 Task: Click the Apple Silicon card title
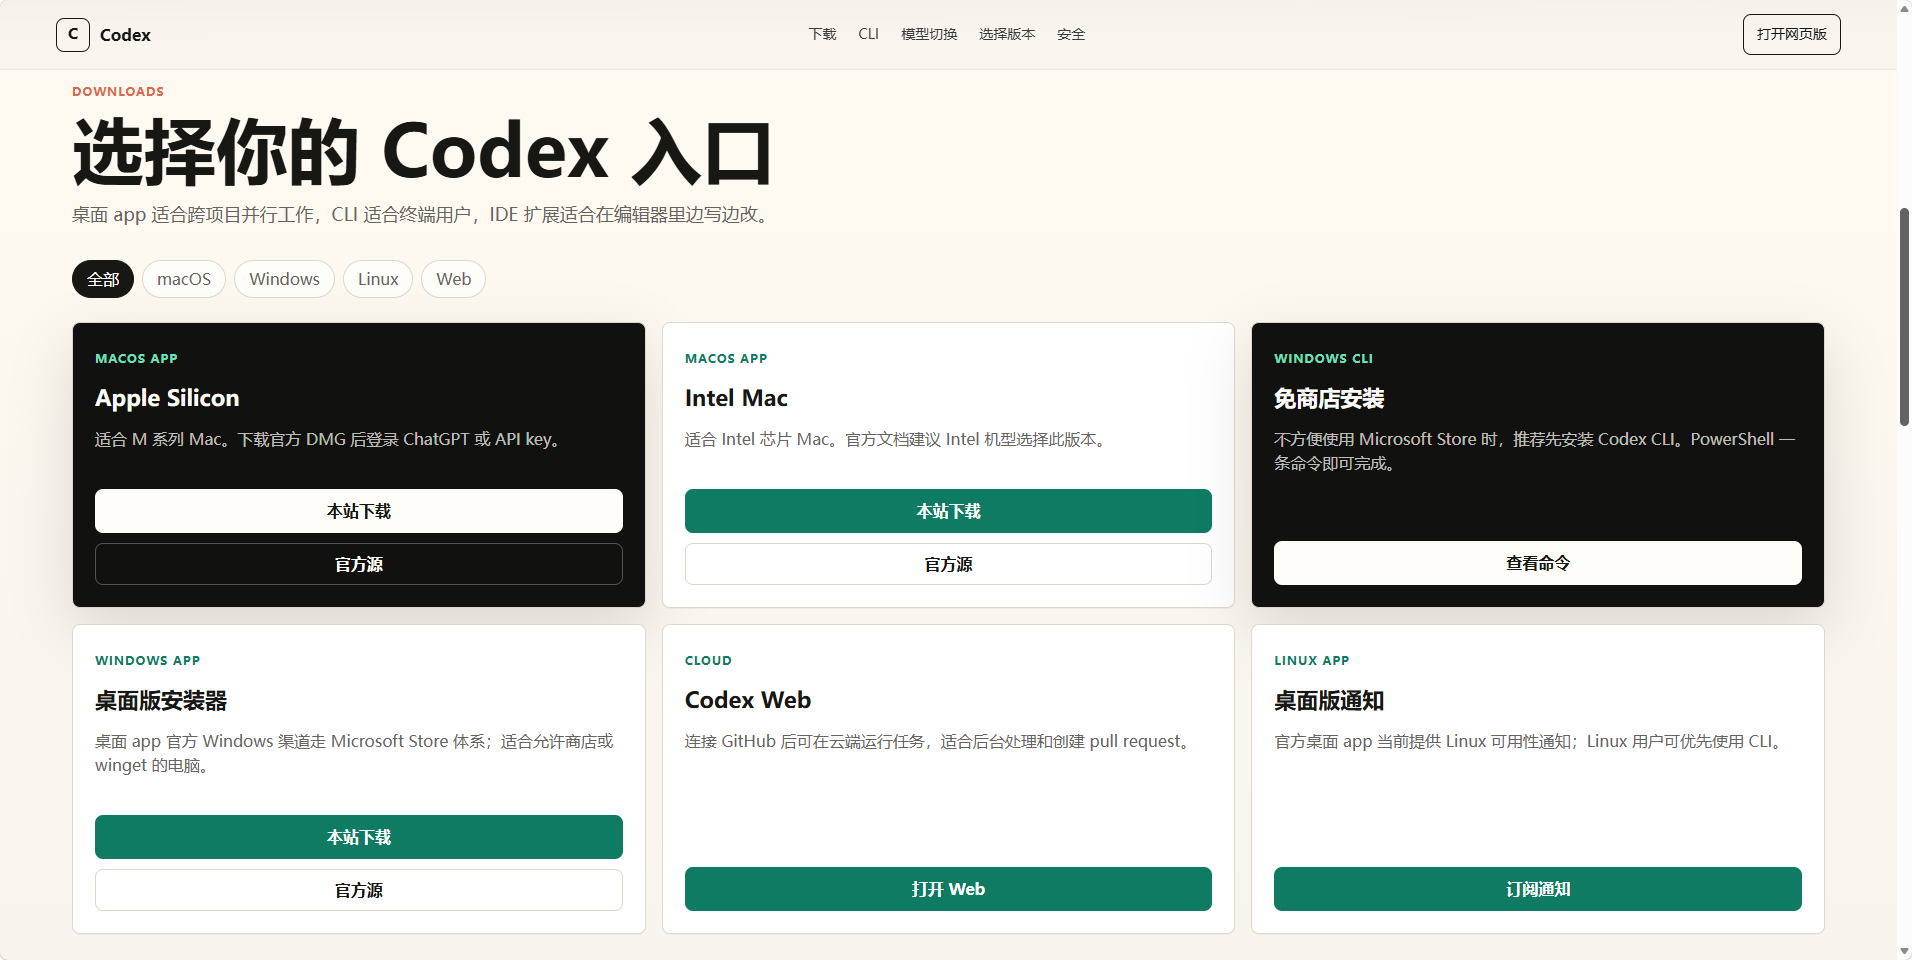coord(167,398)
